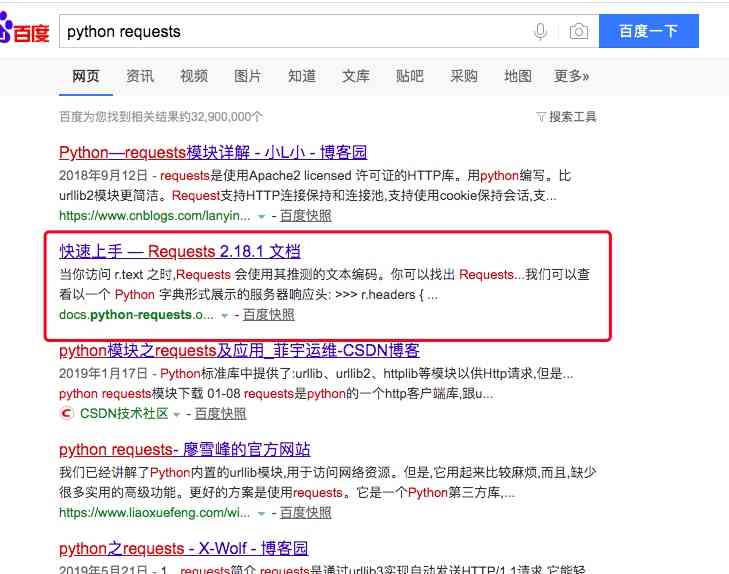Open the 搜索工具 filter tools
The image size is (729, 574).
tap(566, 117)
